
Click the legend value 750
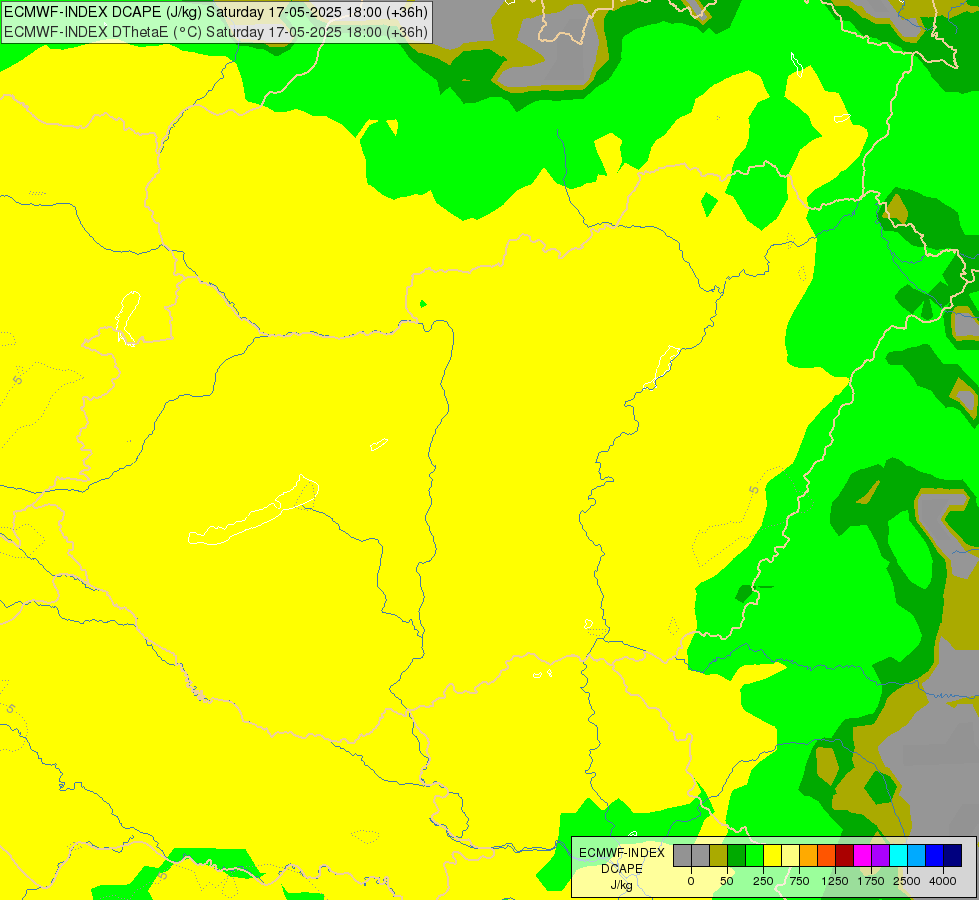tap(799, 881)
